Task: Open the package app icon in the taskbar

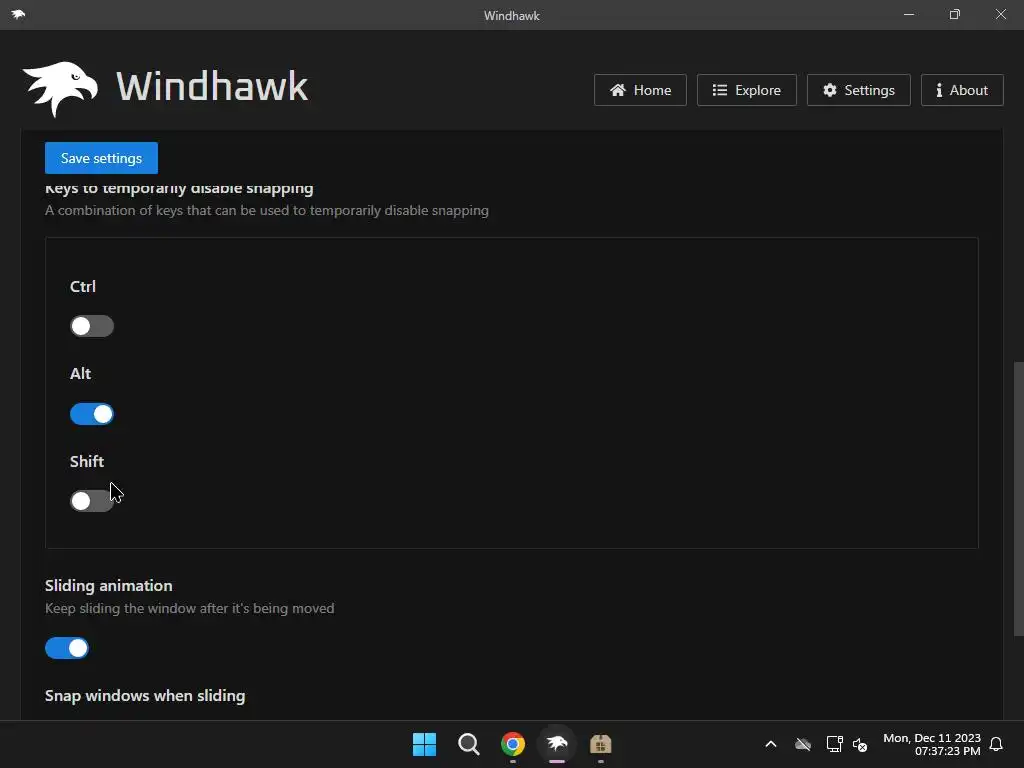Action: coord(600,744)
